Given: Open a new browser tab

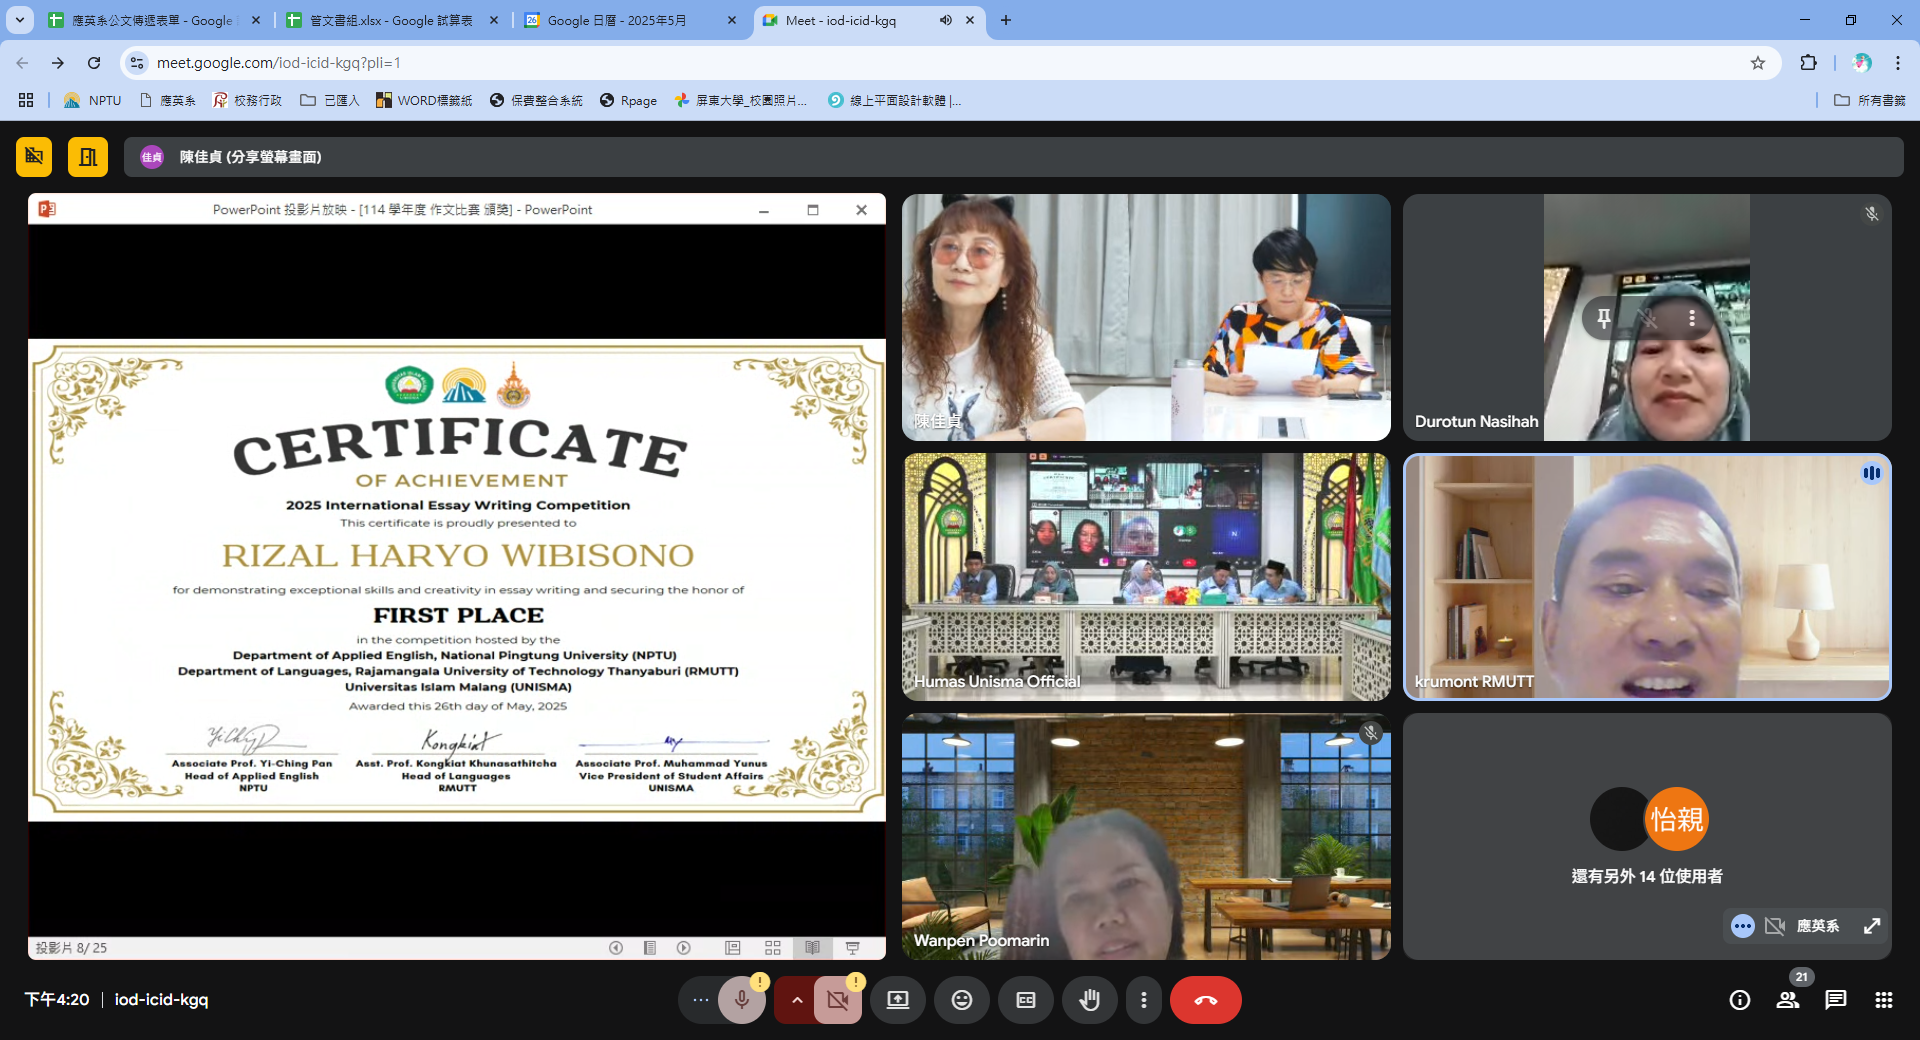Looking at the screenshot, I should click(1006, 20).
